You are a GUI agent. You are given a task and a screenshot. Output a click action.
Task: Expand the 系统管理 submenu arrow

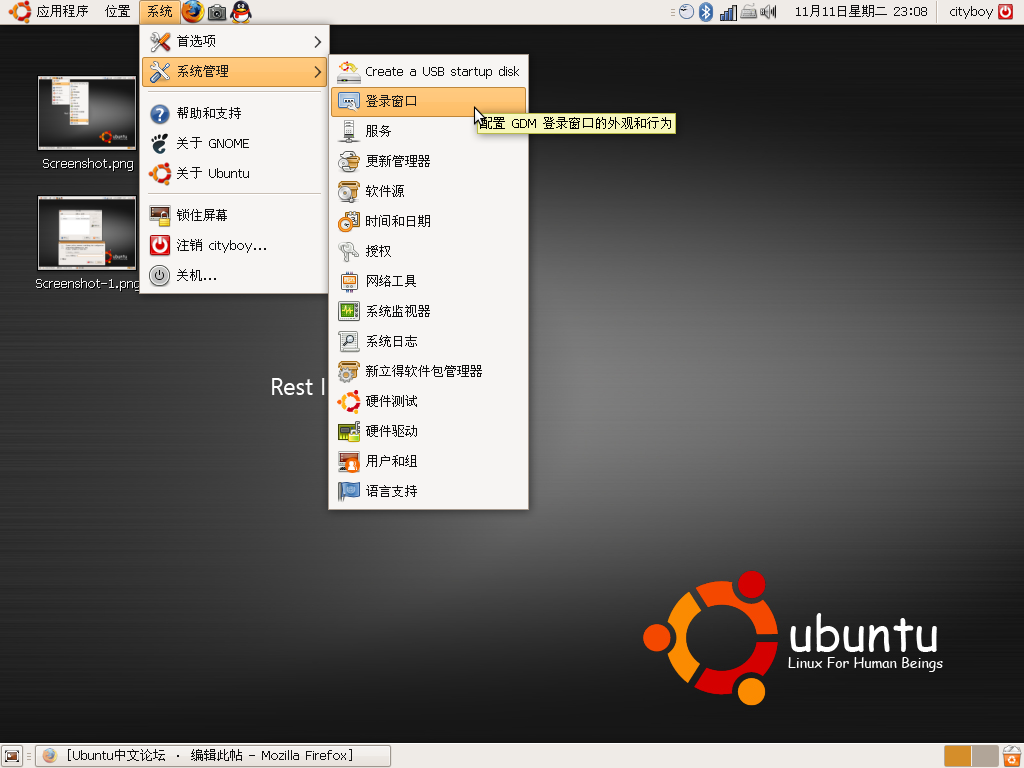317,72
